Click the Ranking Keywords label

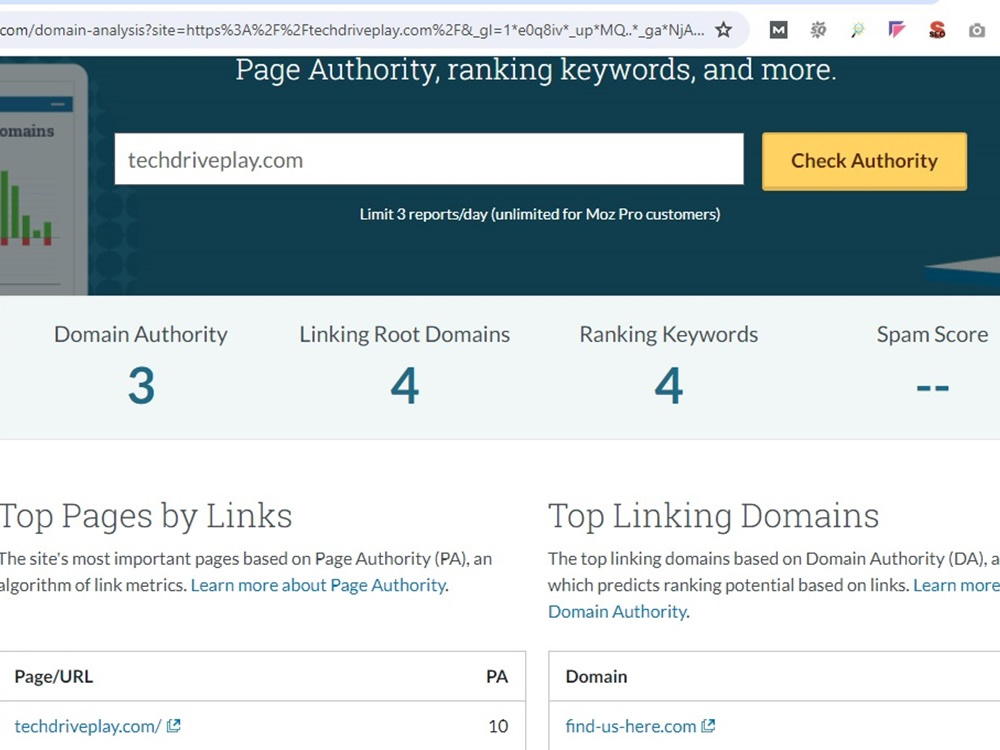tap(668, 335)
